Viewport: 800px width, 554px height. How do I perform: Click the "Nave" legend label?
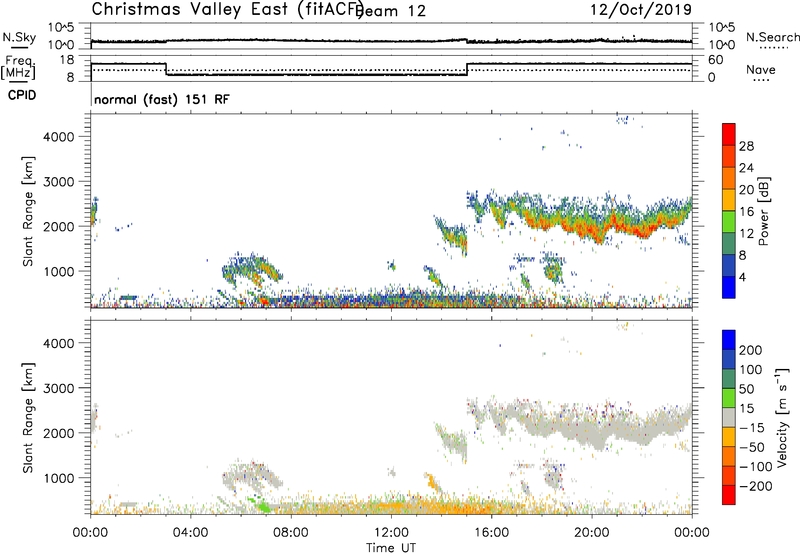click(x=761, y=69)
